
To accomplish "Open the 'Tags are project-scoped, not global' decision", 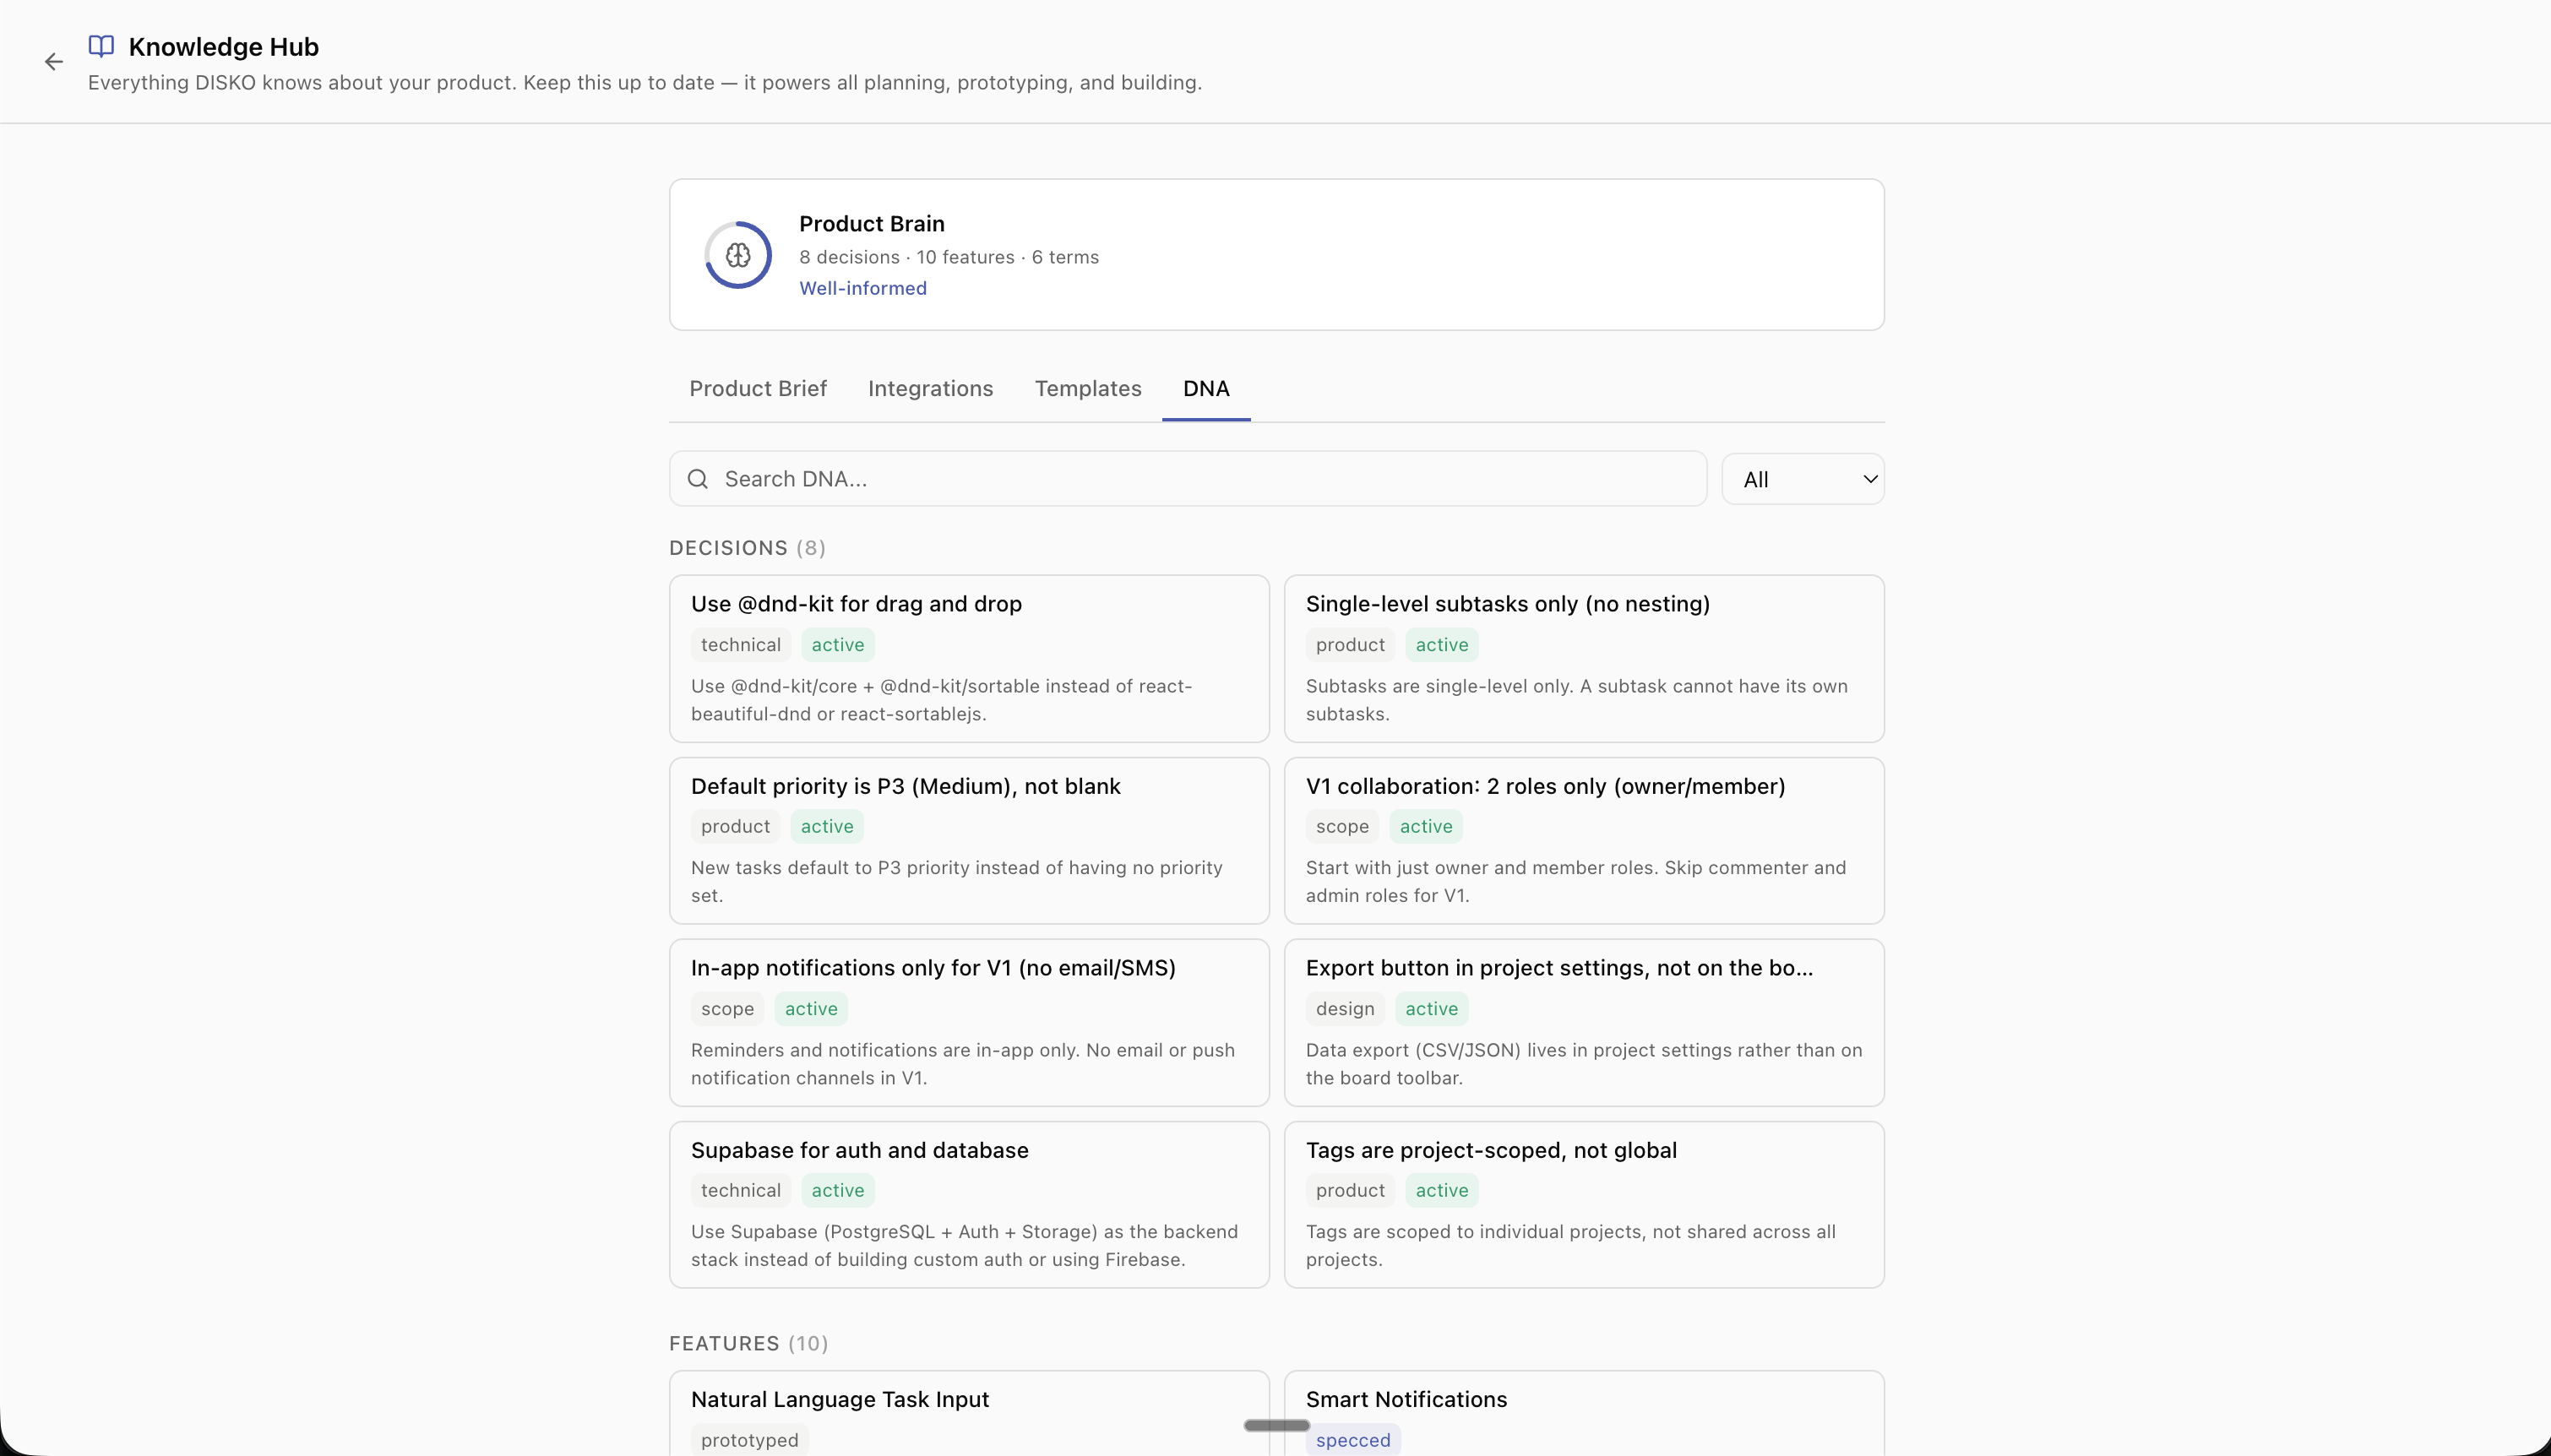I will [x=1491, y=1150].
